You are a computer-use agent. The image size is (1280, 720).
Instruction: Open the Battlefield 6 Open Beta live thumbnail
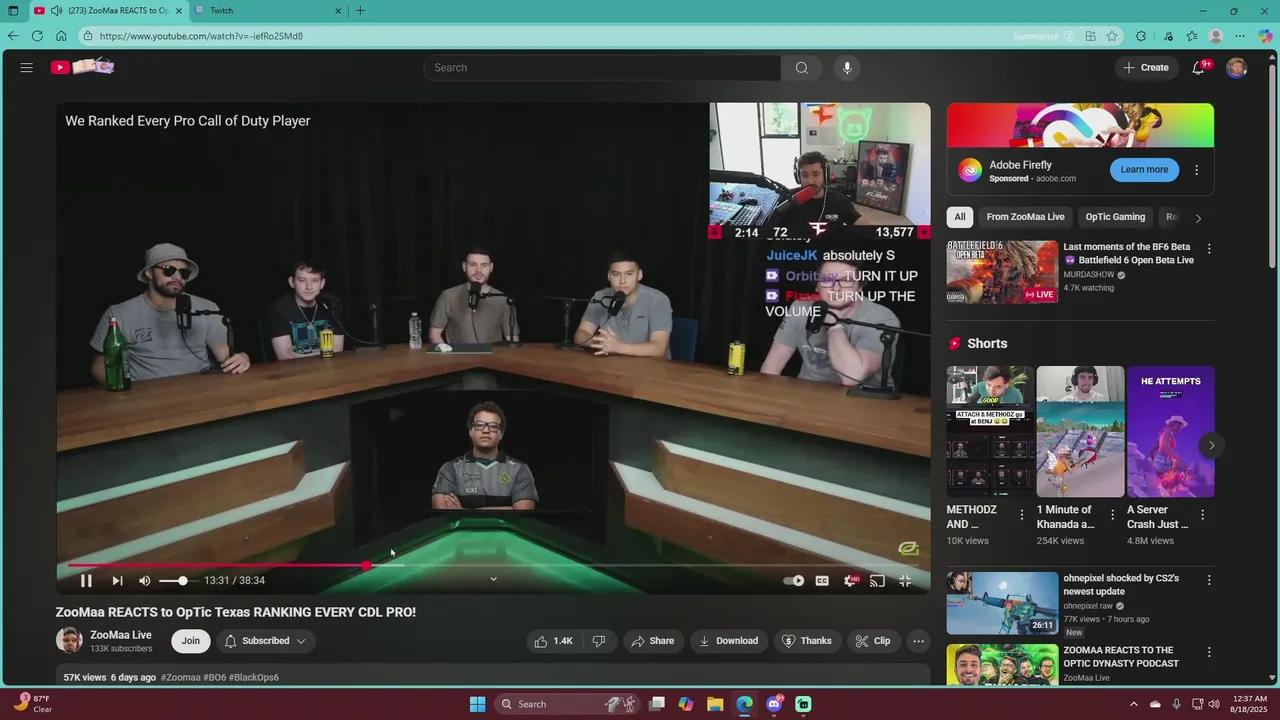tap(1002, 272)
